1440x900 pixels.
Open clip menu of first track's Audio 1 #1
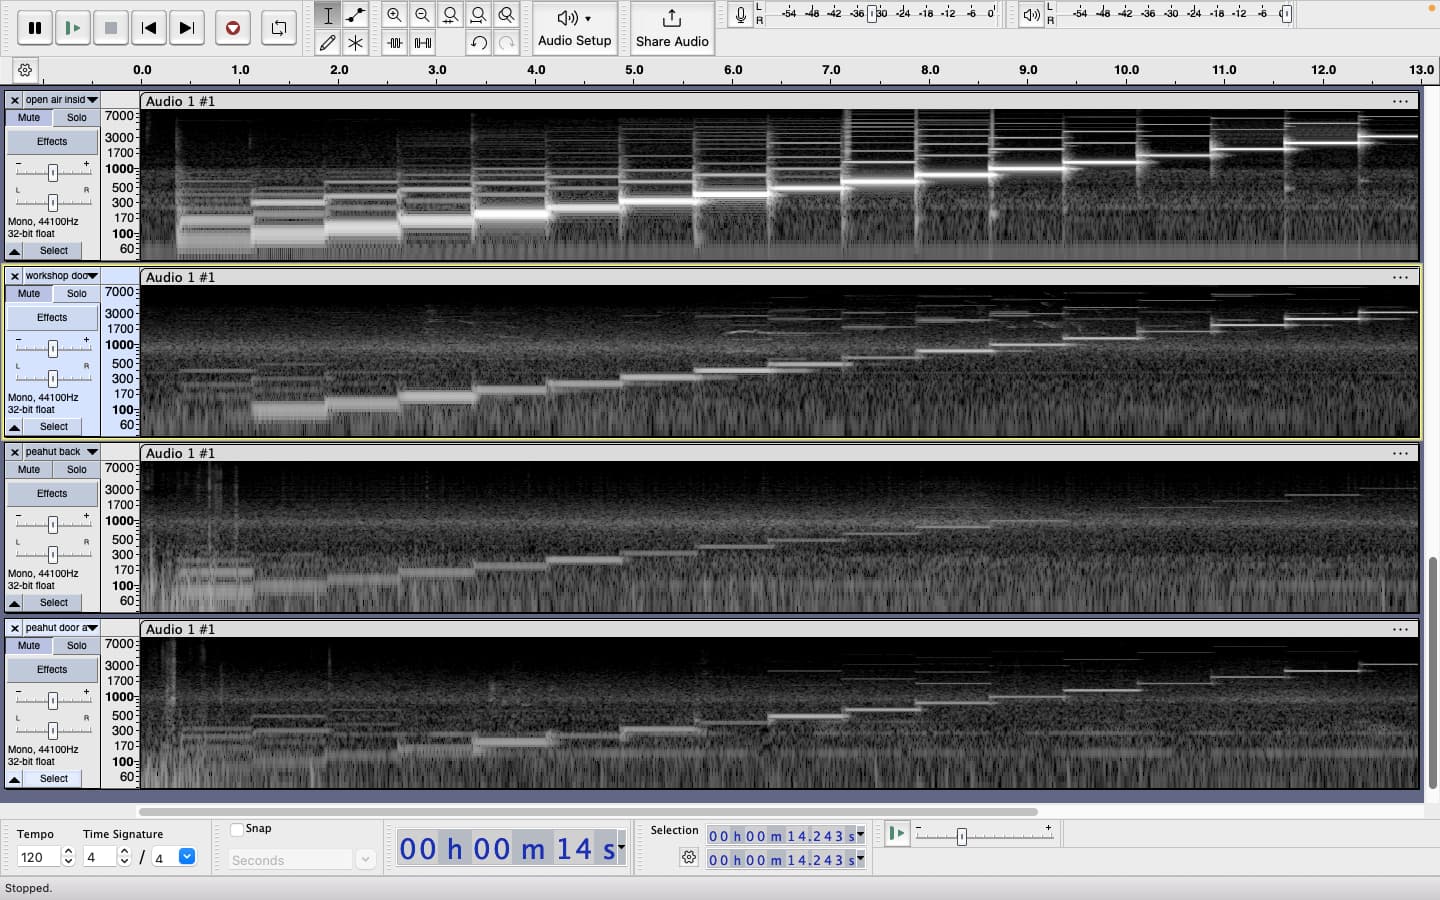pos(1400,101)
